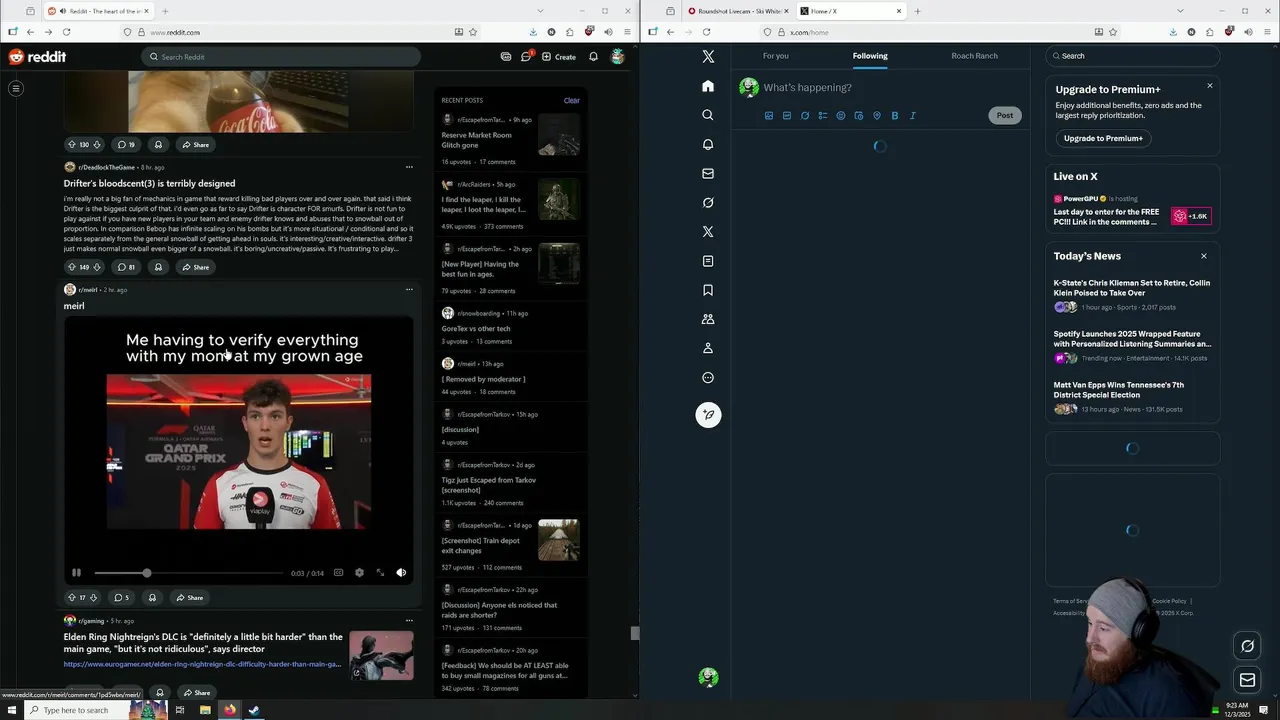Screen dimensions: 1280x720
Task: Open the 81 comments on Drifter post
Action: point(126,267)
